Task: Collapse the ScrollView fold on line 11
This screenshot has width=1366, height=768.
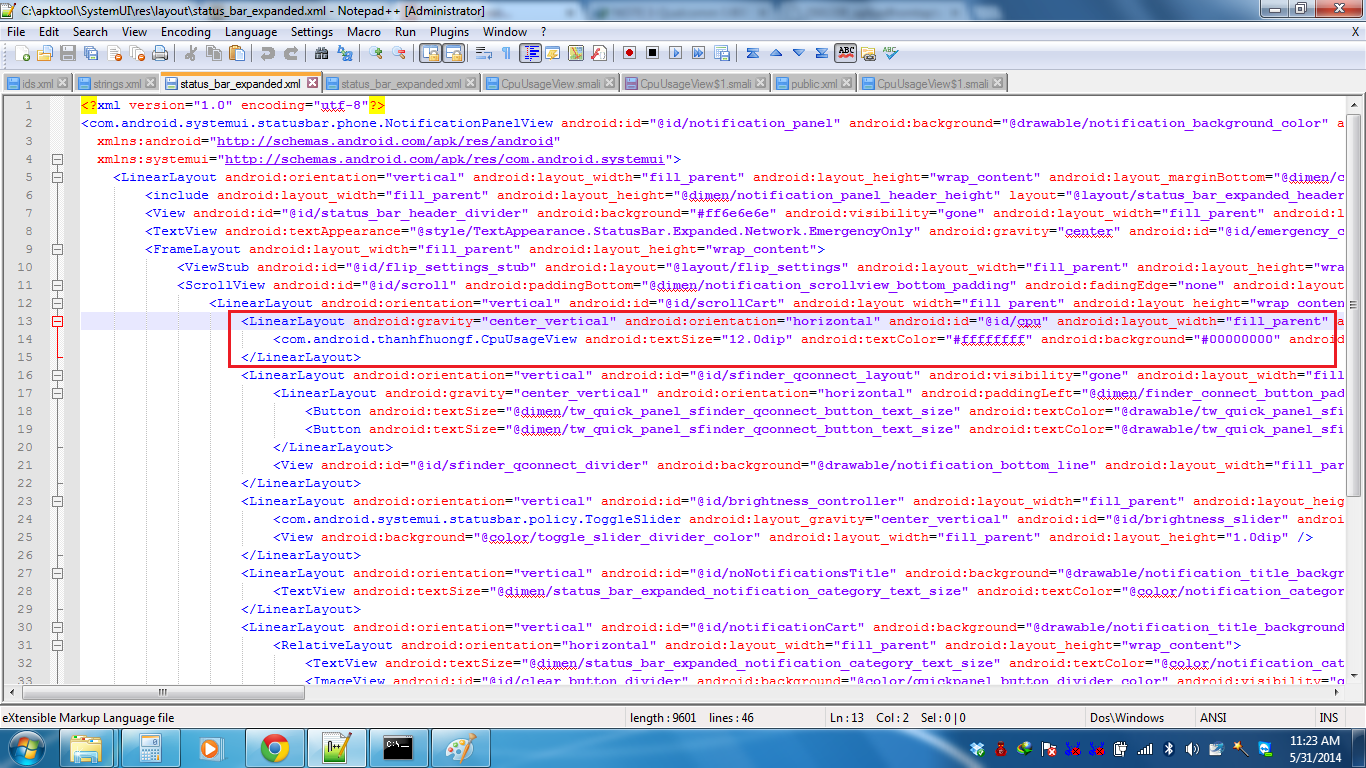Action: (x=57, y=286)
